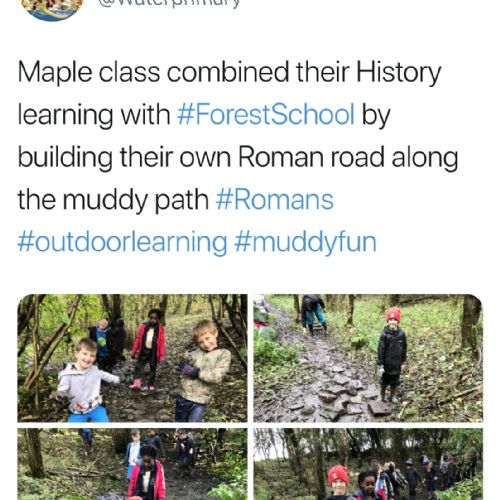View photo of girl in pink coat leading line
Screen dimensions: 500x500
132,464
